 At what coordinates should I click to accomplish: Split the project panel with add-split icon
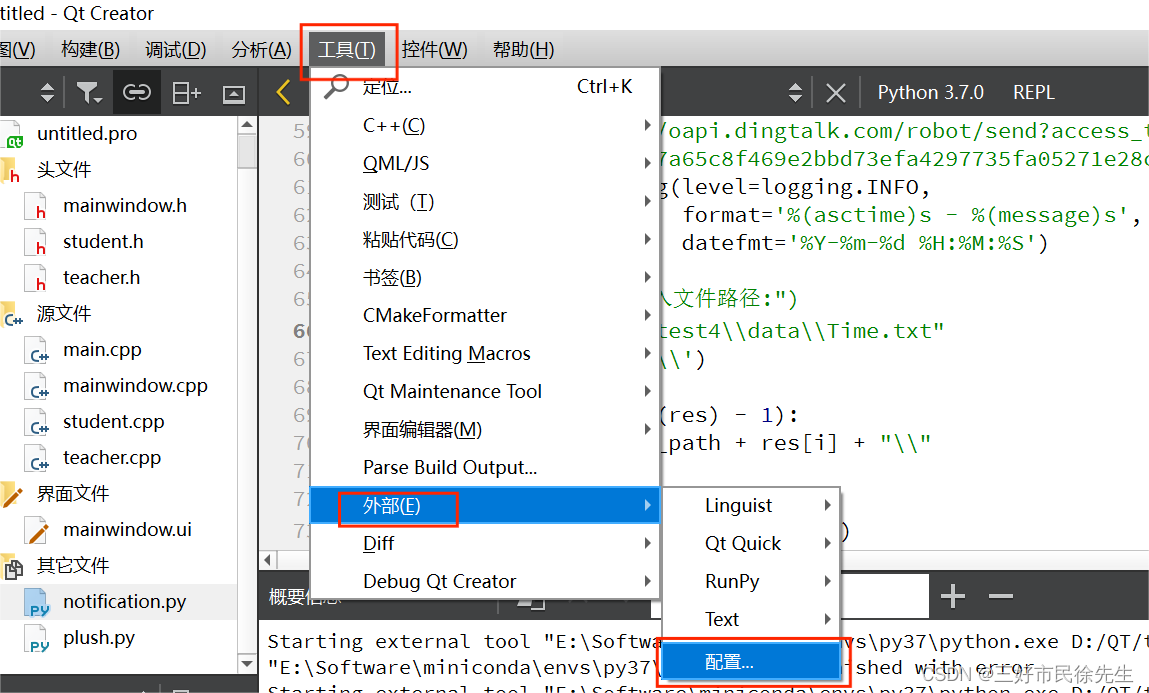coord(185,93)
